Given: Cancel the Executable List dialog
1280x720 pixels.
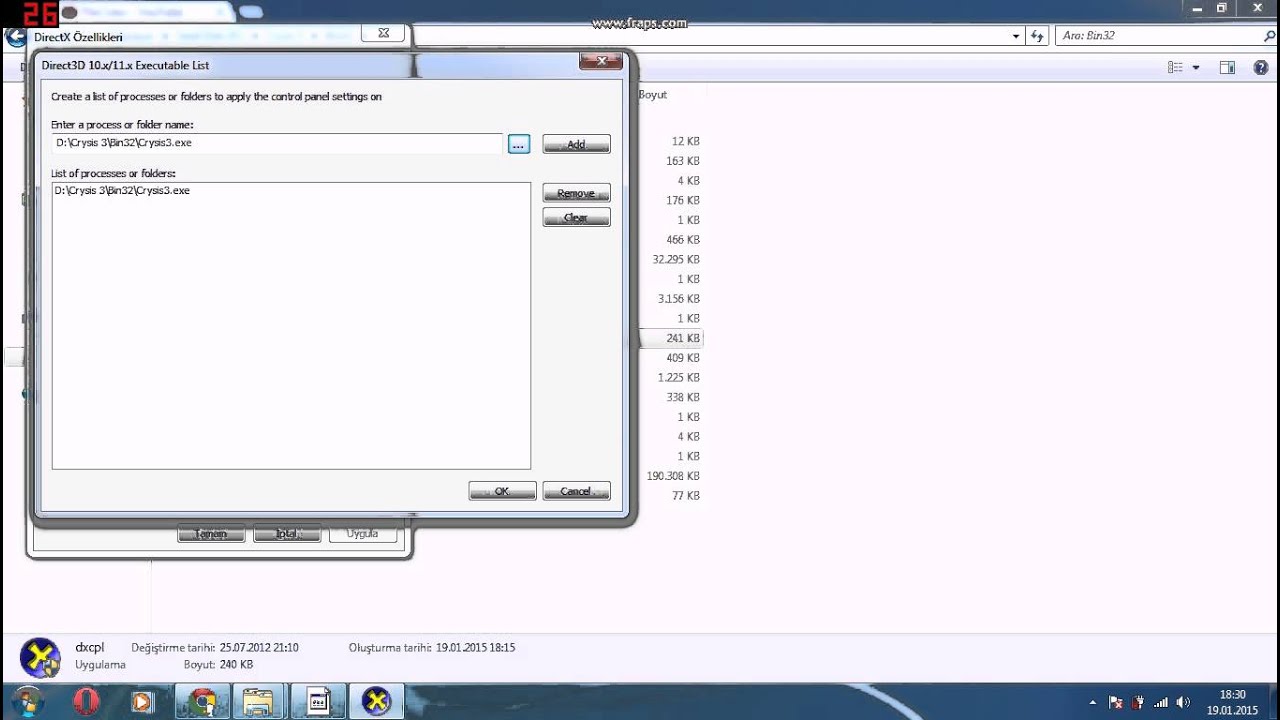Looking at the screenshot, I should click(576, 491).
